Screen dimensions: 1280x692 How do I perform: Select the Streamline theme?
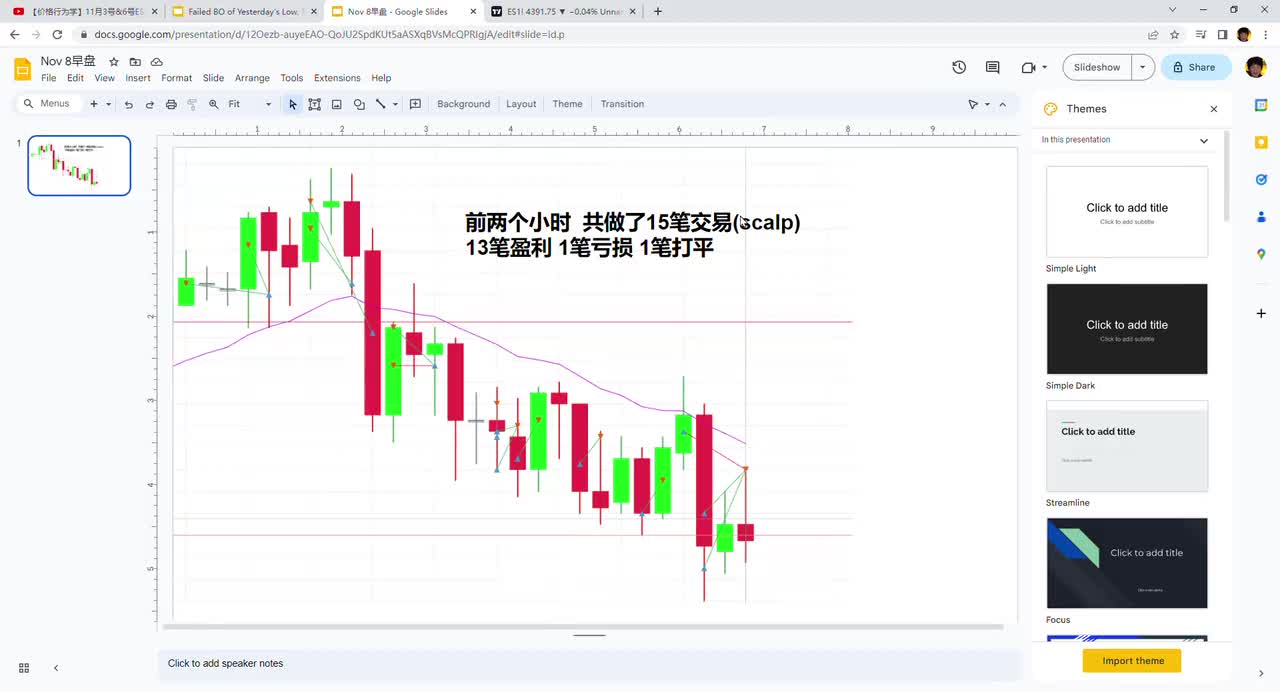pos(1127,446)
